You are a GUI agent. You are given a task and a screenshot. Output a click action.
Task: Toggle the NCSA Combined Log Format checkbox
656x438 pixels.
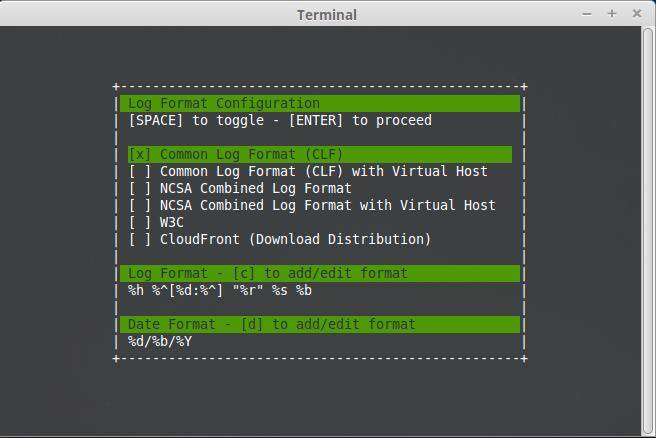pos(140,189)
